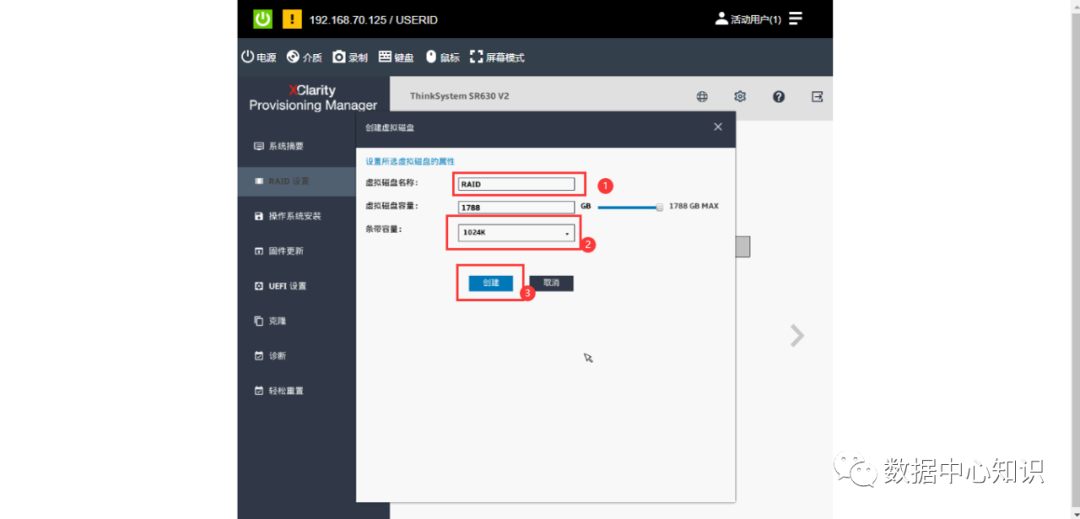The image size is (1080, 519).
Task: Click the green power status icon
Action: tap(262, 19)
